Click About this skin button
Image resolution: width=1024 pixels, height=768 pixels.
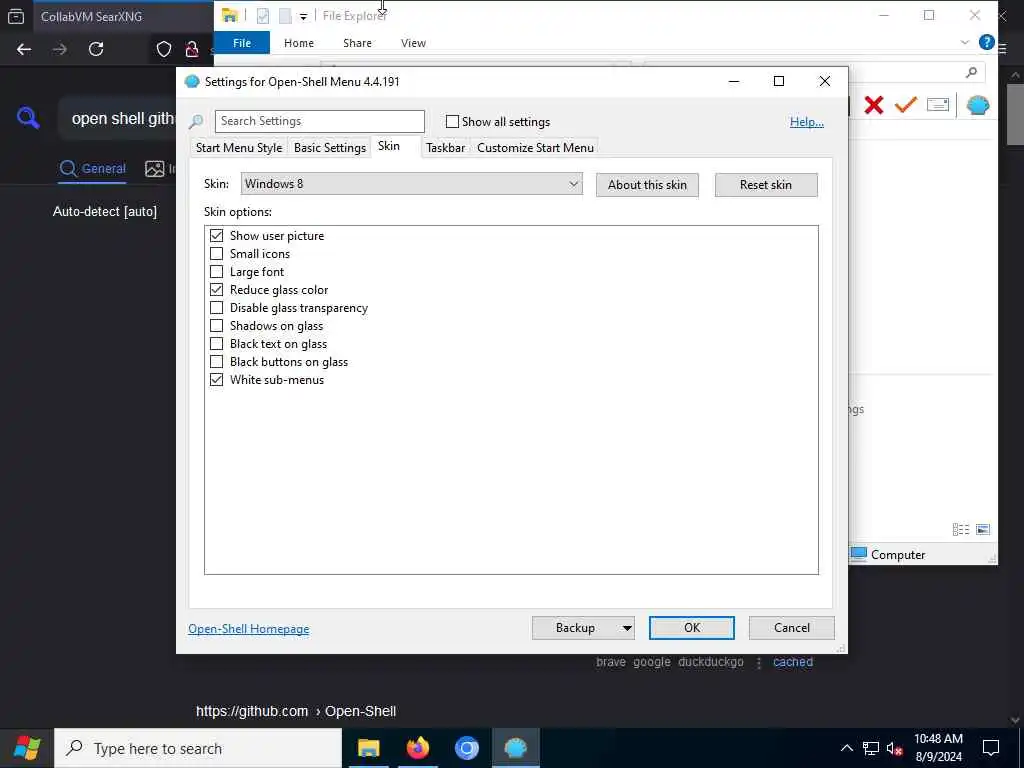coord(647,185)
